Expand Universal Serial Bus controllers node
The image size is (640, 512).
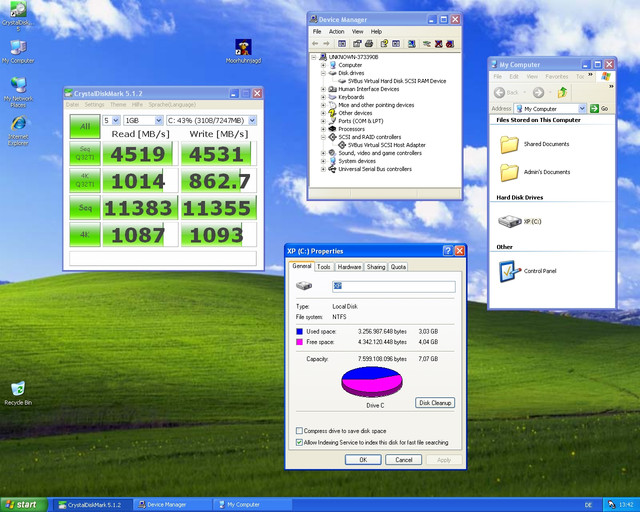(x=323, y=169)
